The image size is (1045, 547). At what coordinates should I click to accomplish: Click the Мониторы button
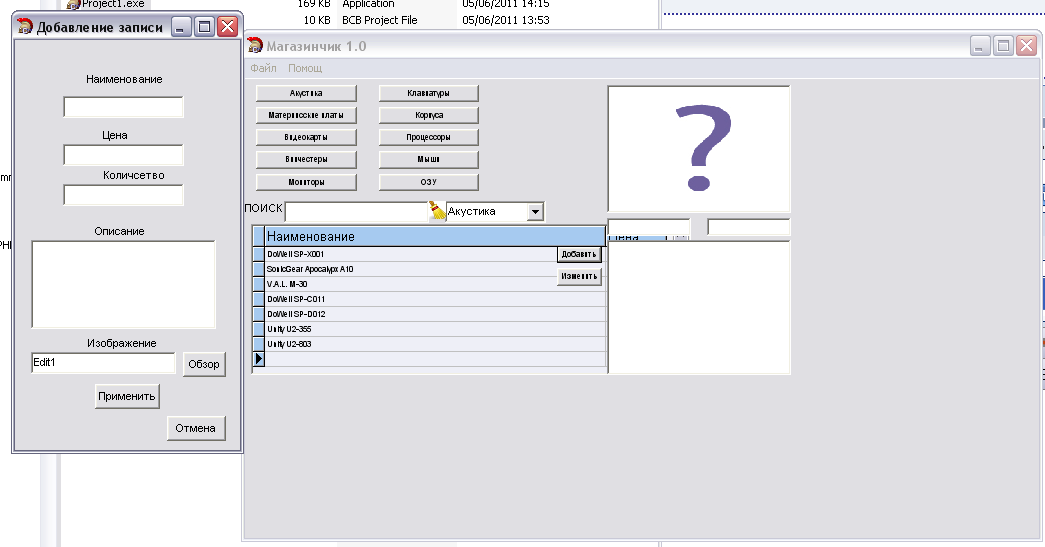(306, 183)
